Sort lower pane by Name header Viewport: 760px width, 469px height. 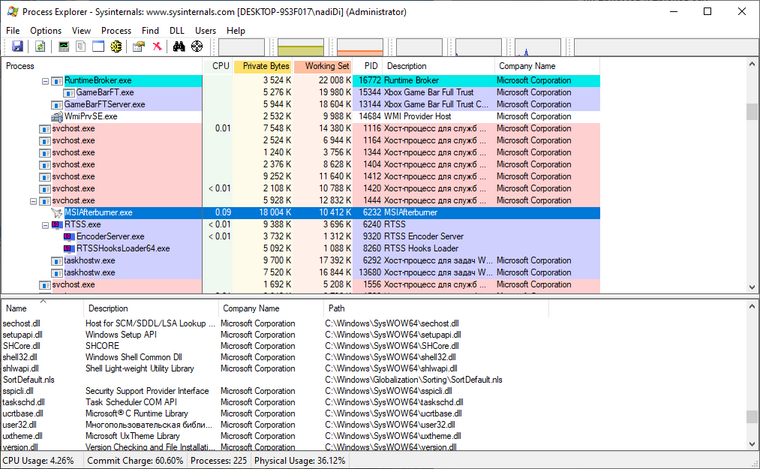point(42,309)
